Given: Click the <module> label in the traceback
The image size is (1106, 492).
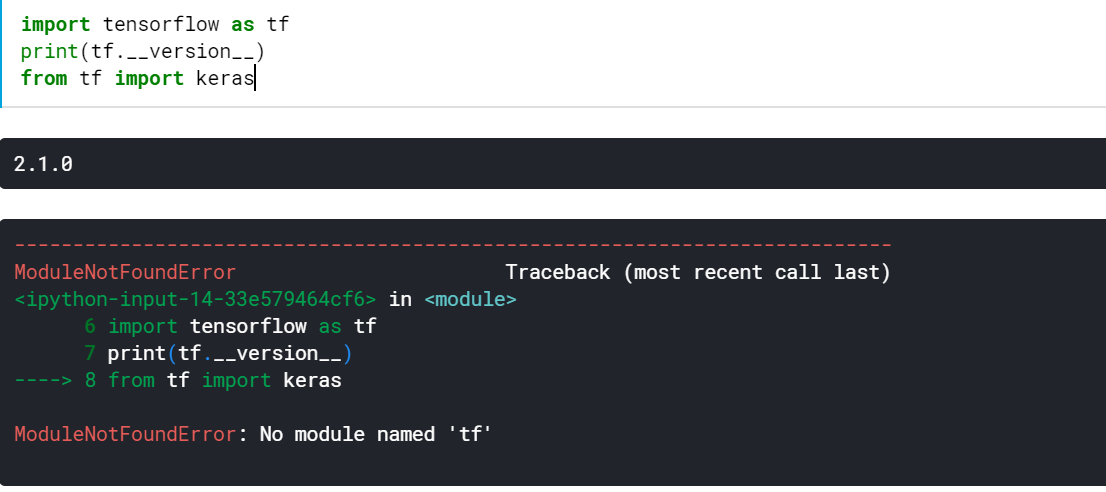Looking at the screenshot, I should (x=470, y=299).
